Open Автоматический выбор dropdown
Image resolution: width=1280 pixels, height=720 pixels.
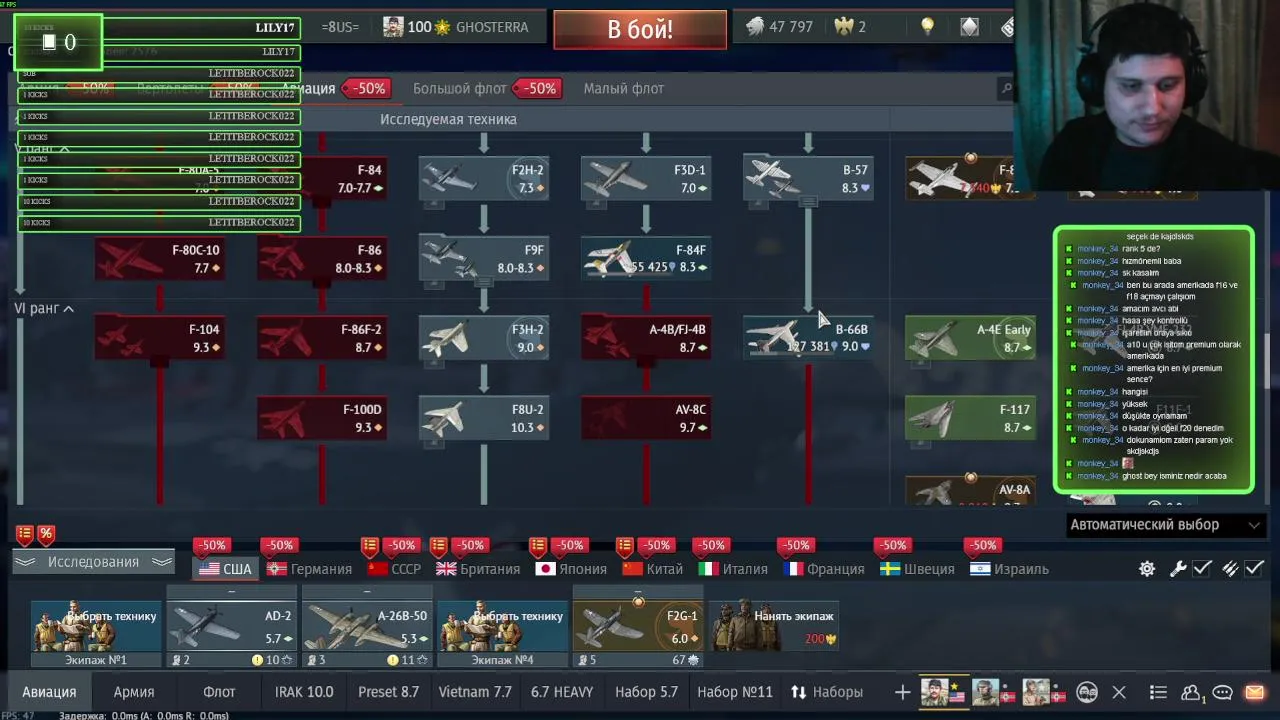pos(1165,525)
